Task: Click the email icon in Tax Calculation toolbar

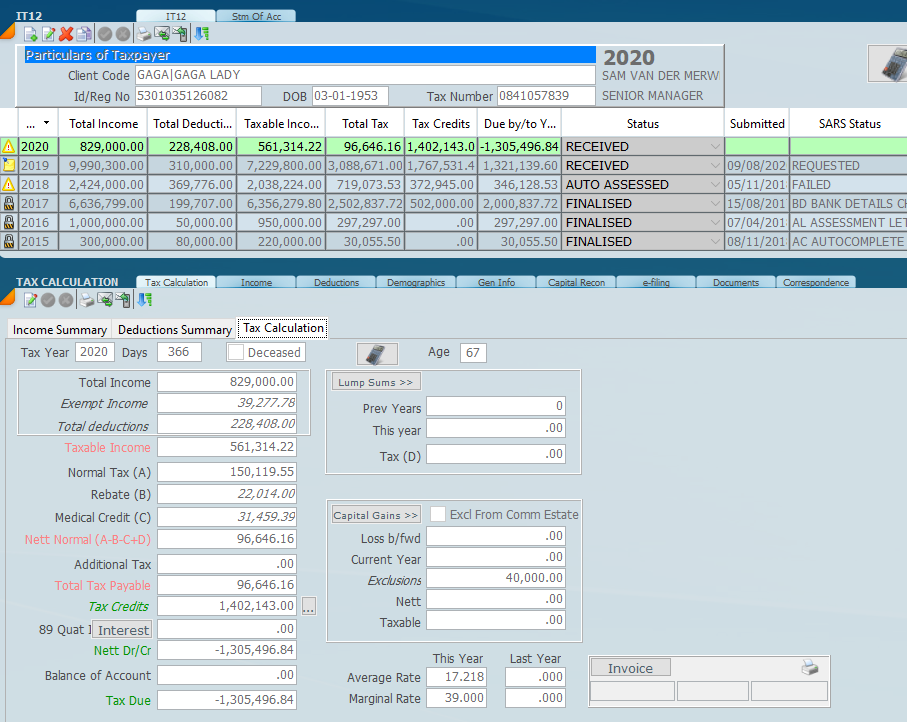Action: (104, 300)
